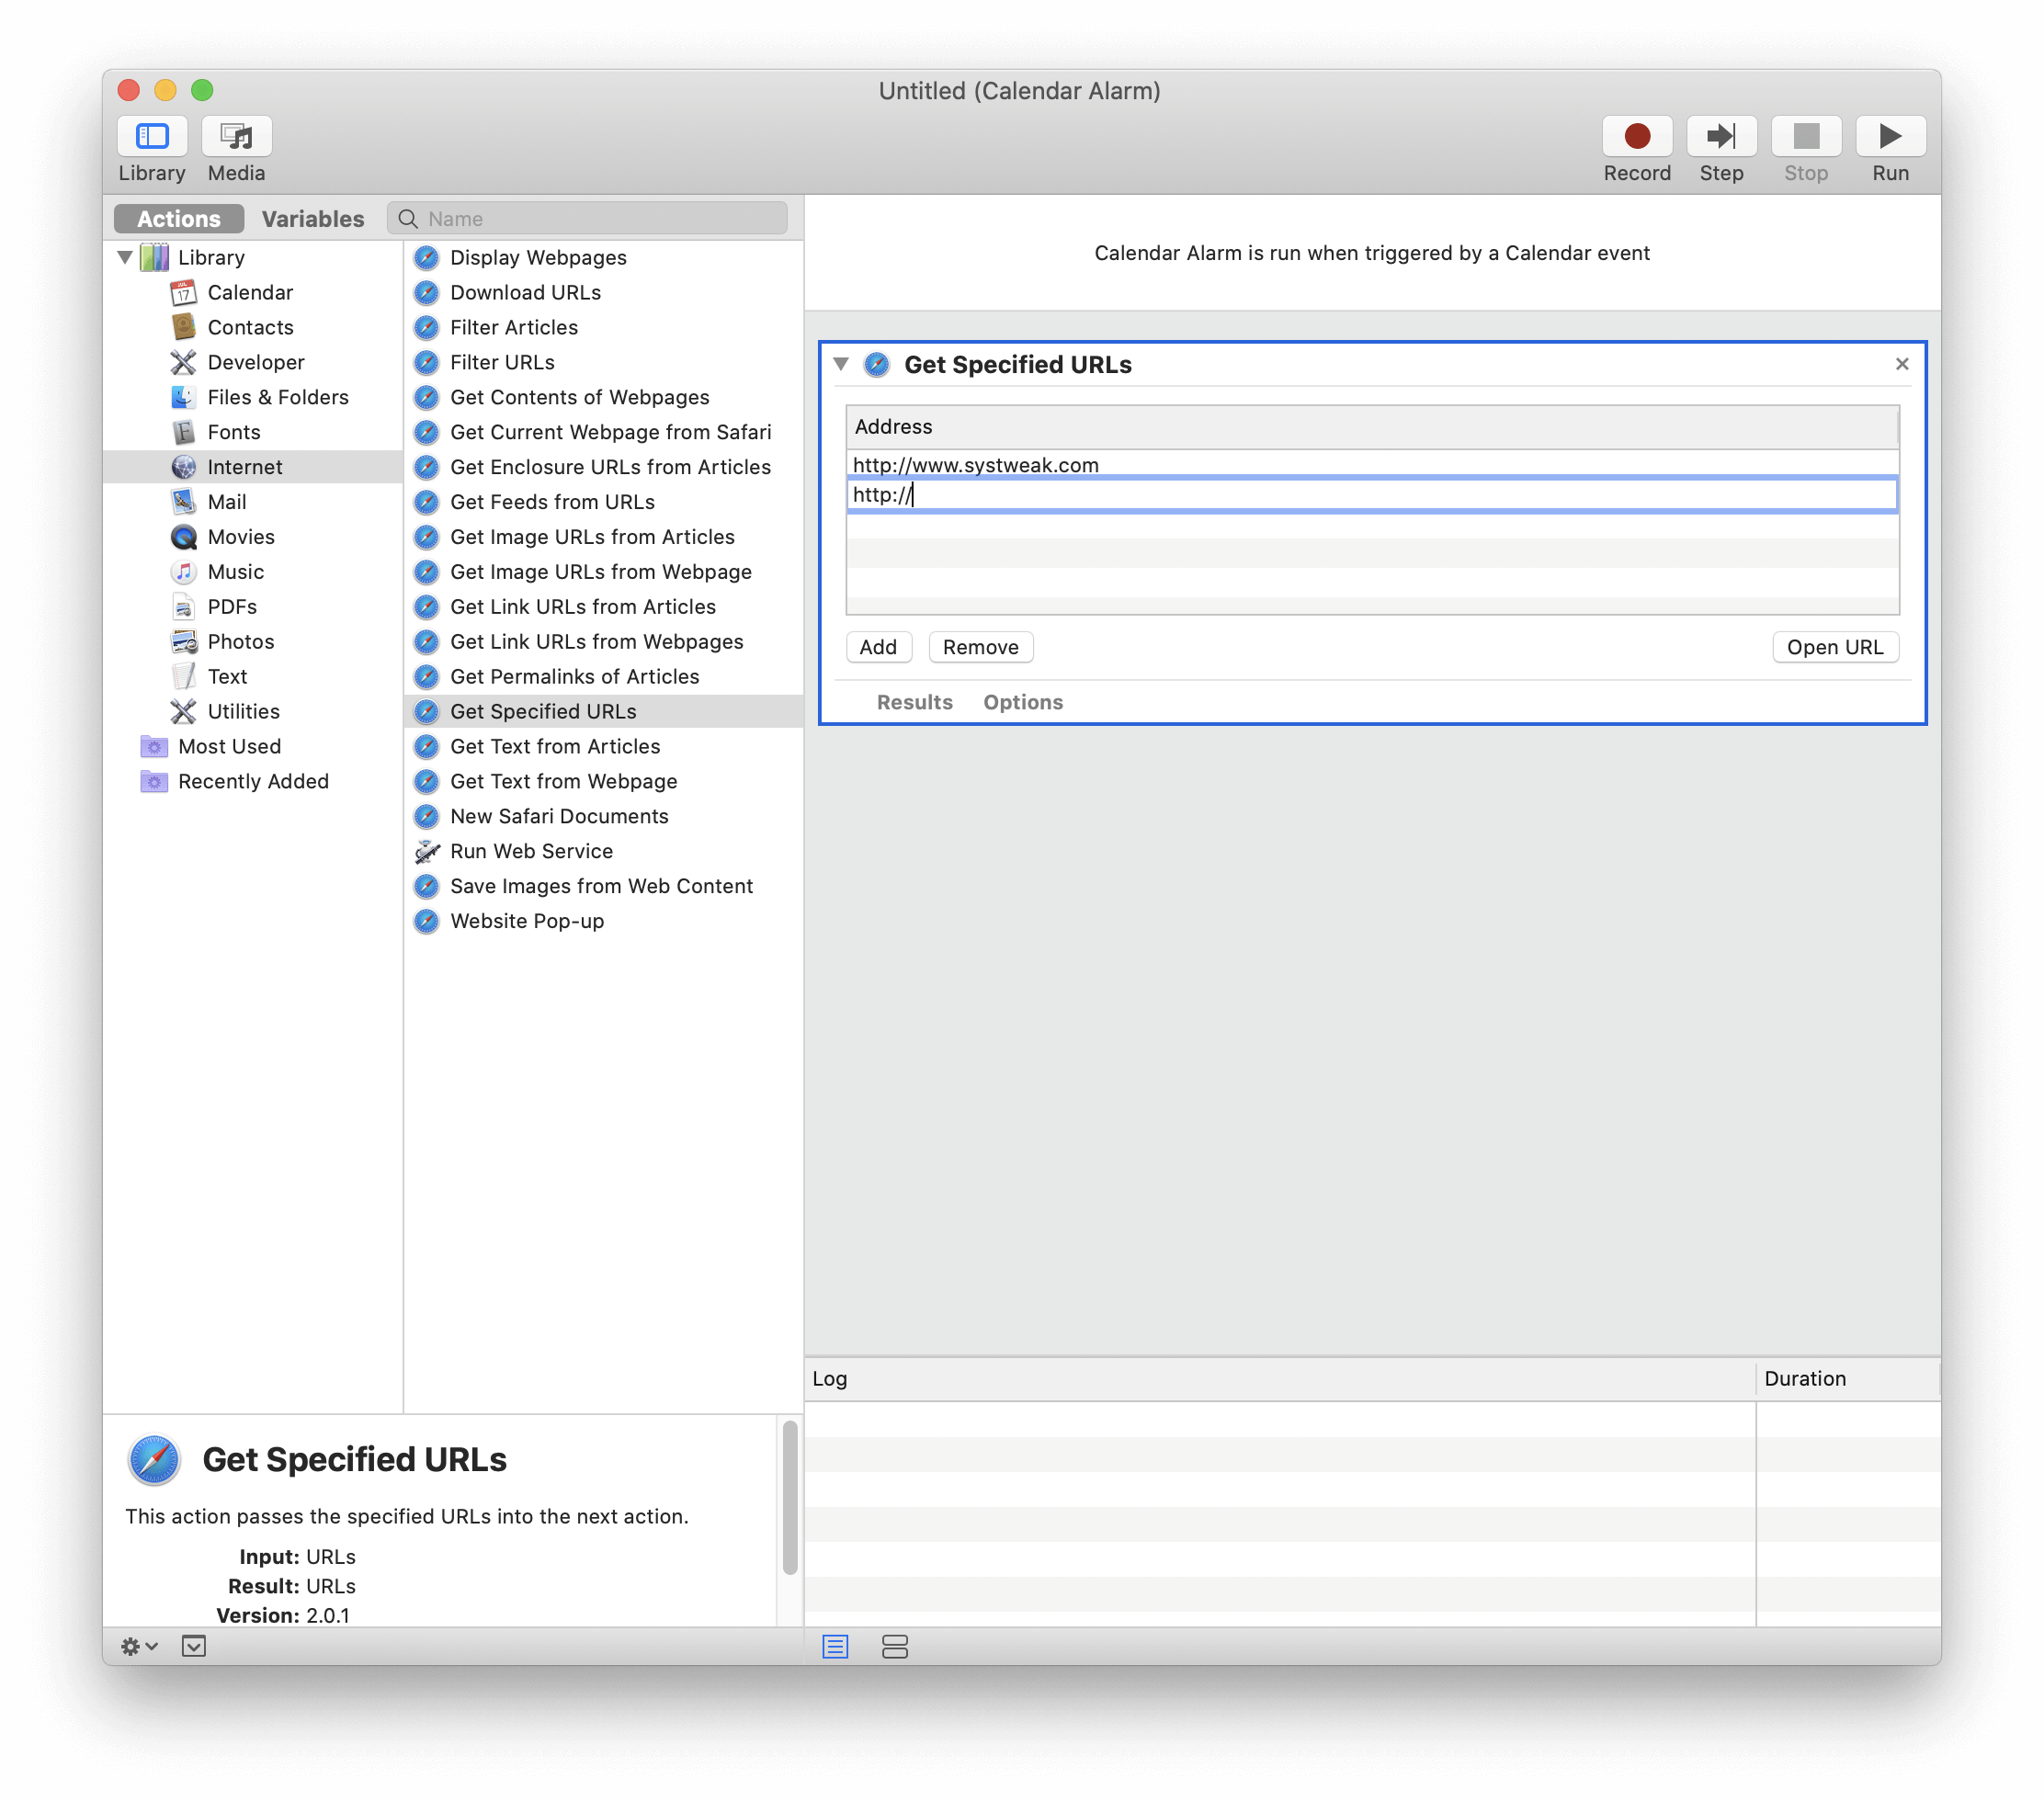The height and width of the screenshot is (1801, 2044).
Task: Switch to the variables split view icon
Action: (x=895, y=1646)
